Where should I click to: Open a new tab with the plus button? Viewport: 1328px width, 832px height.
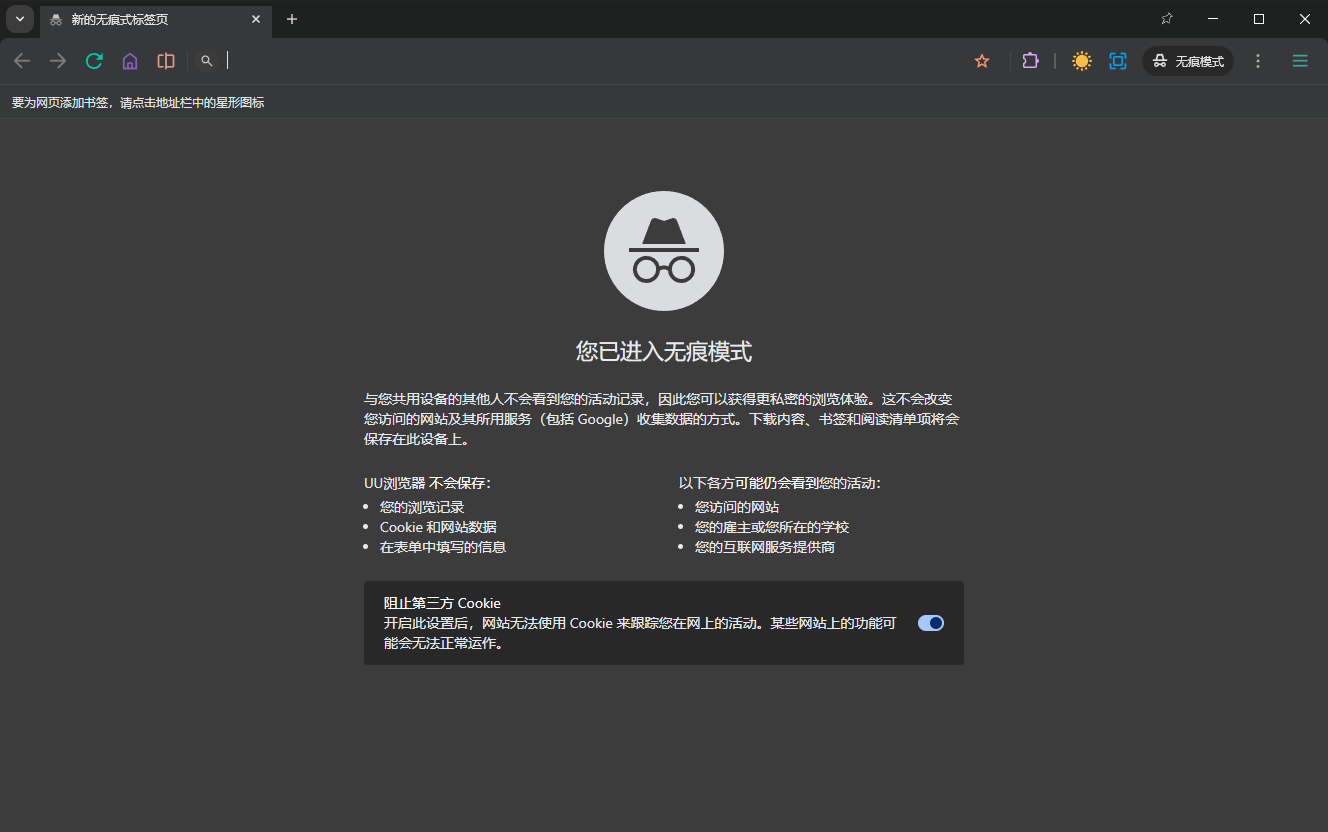coord(292,19)
